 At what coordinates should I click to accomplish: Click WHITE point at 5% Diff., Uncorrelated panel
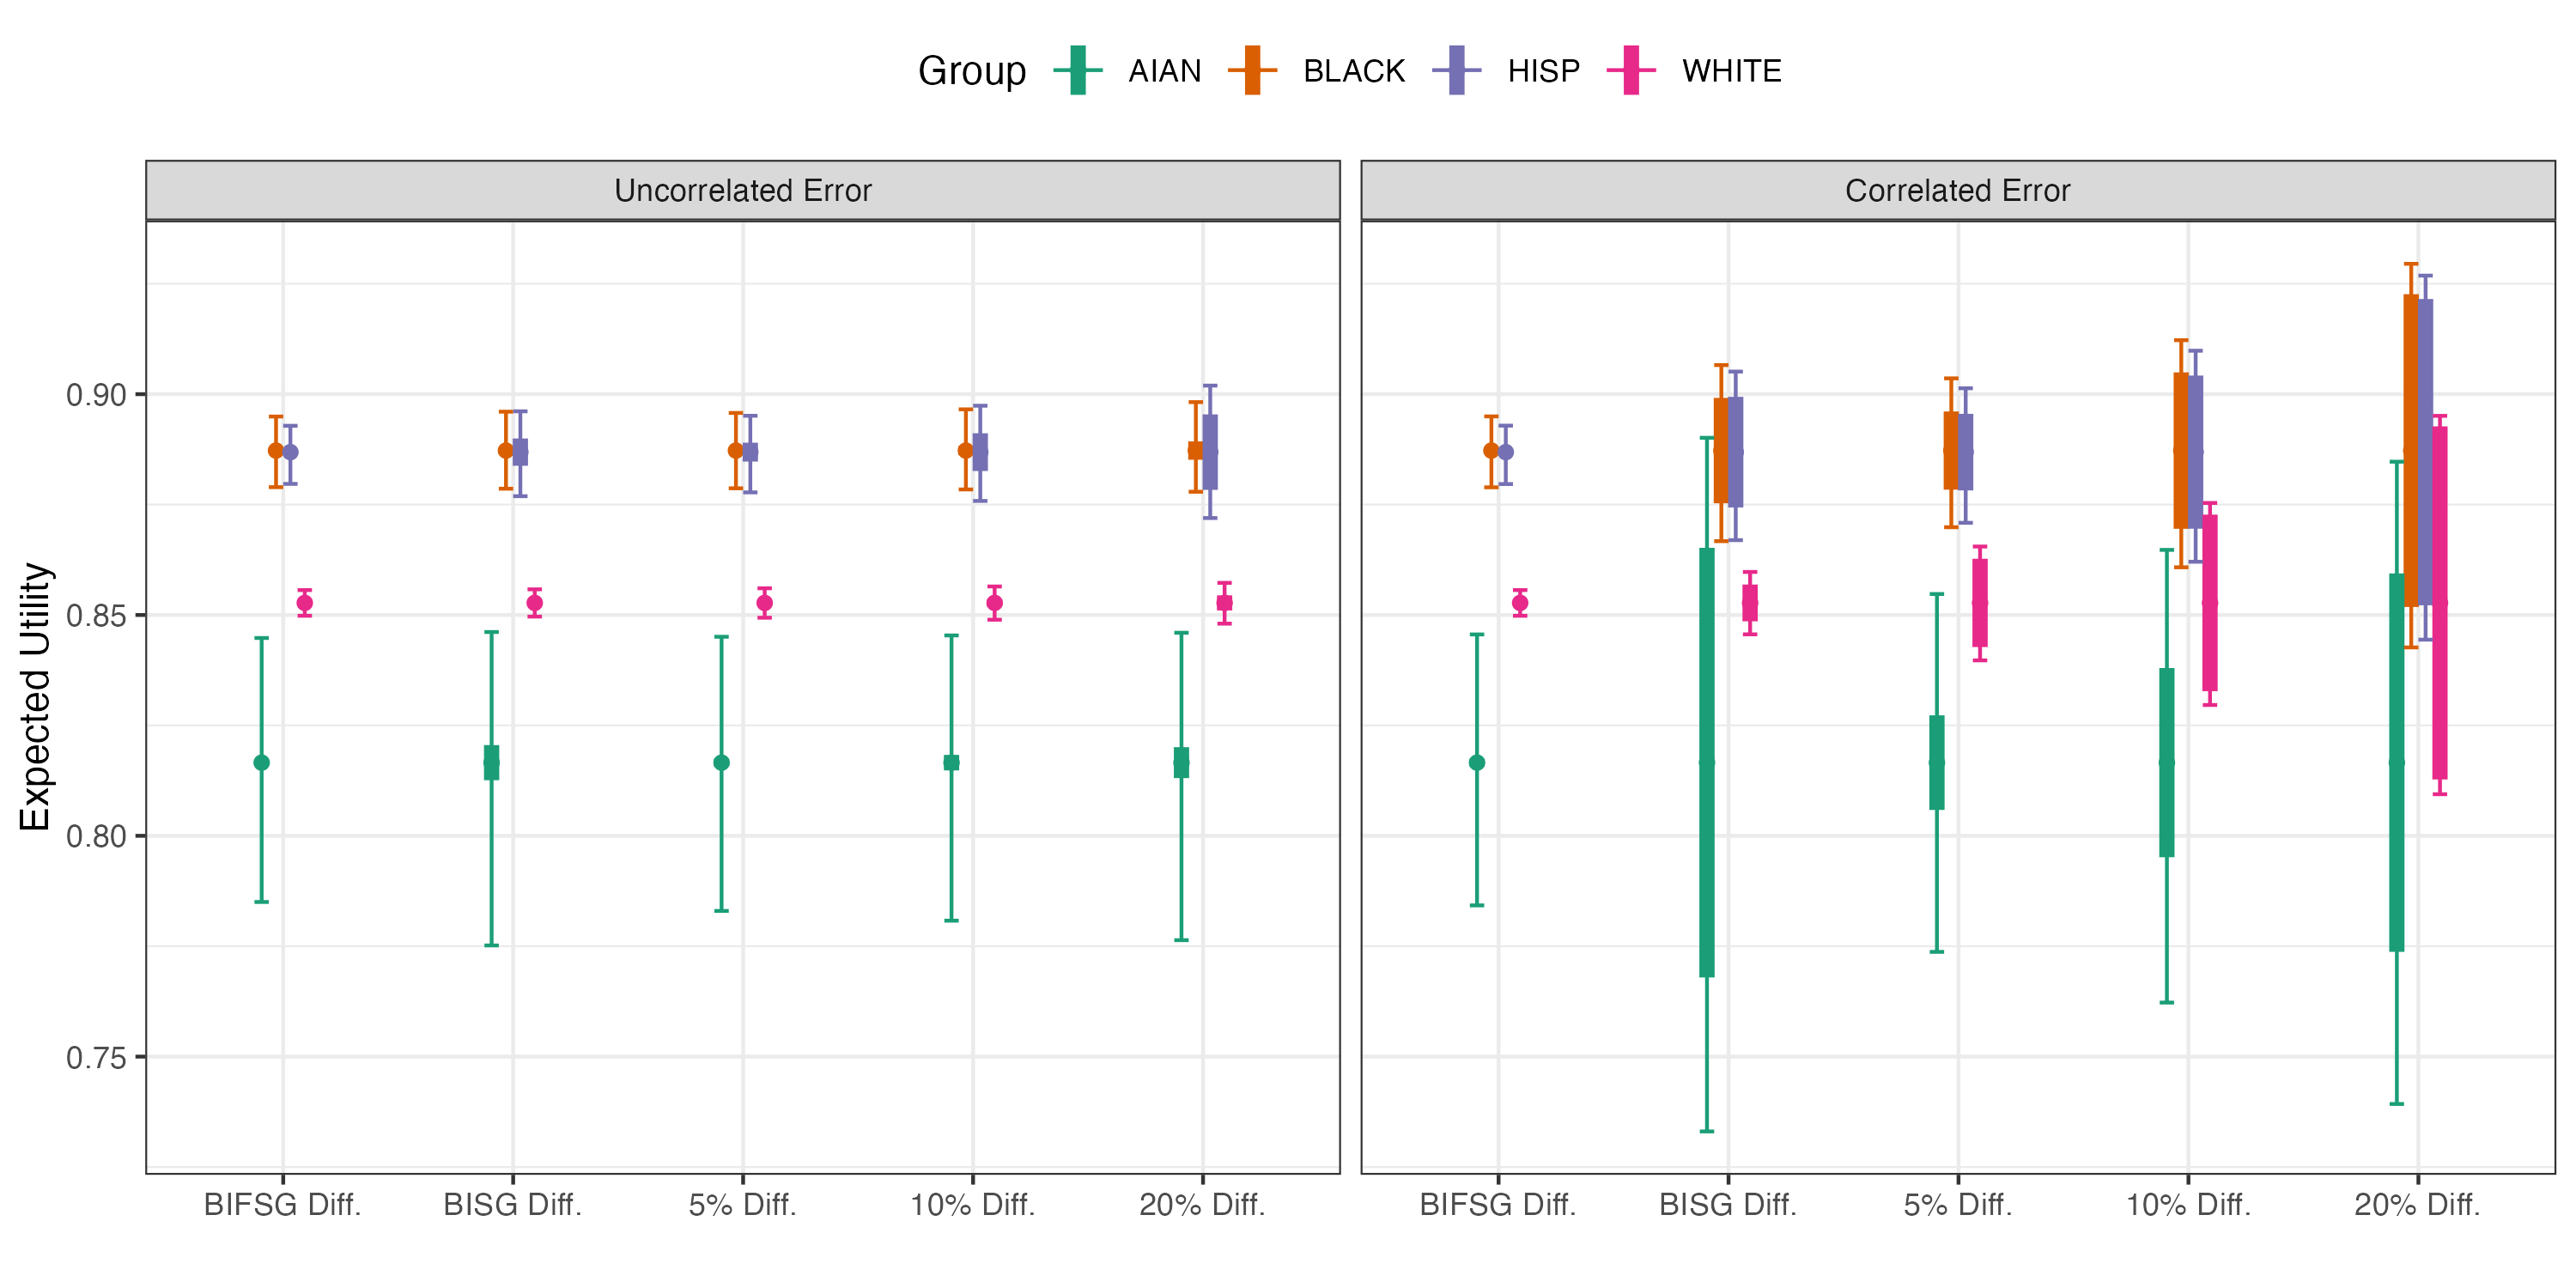[x=765, y=603]
